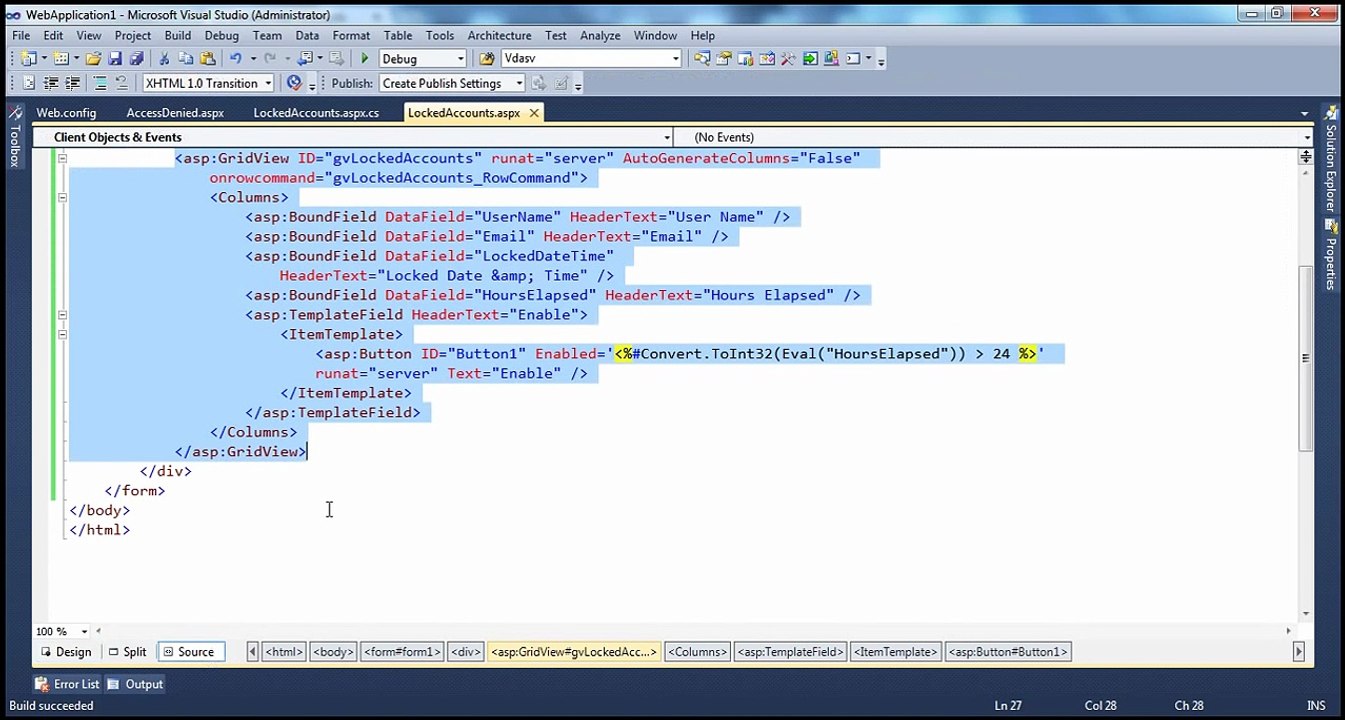Click the Copy toolbar icon

click(x=187, y=59)
